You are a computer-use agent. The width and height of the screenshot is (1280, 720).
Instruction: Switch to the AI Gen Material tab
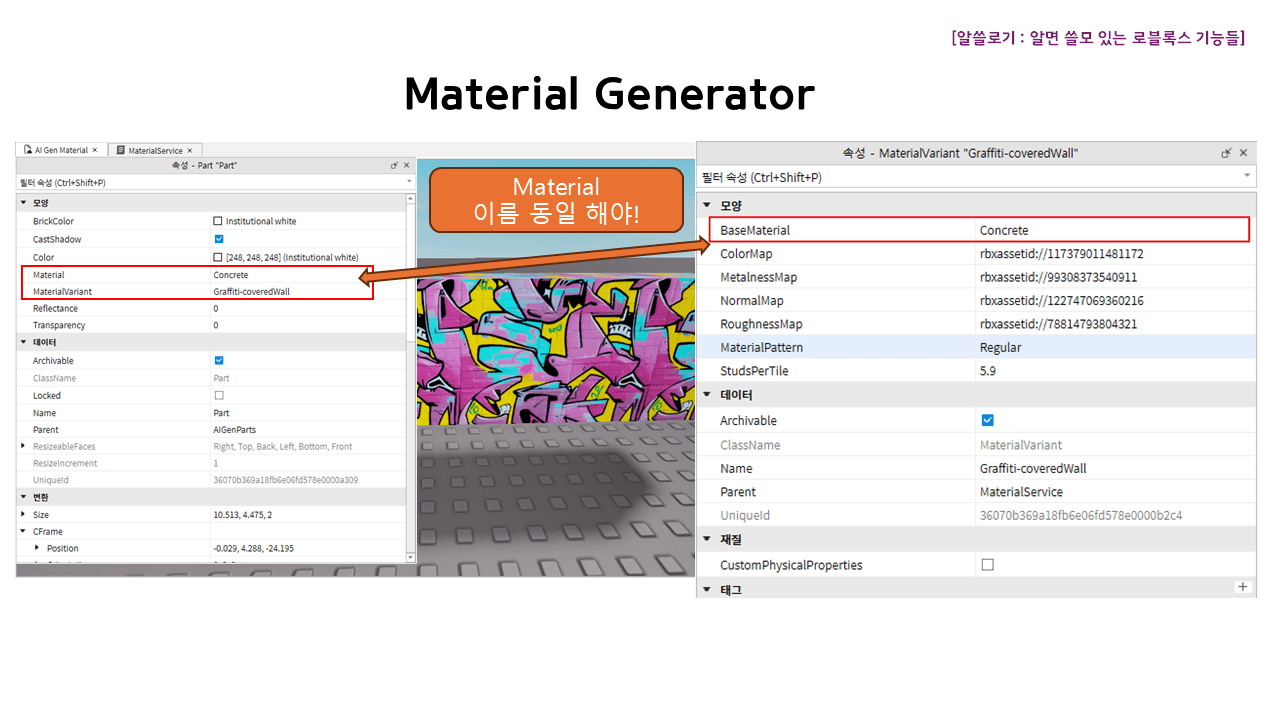pos(61,150)
